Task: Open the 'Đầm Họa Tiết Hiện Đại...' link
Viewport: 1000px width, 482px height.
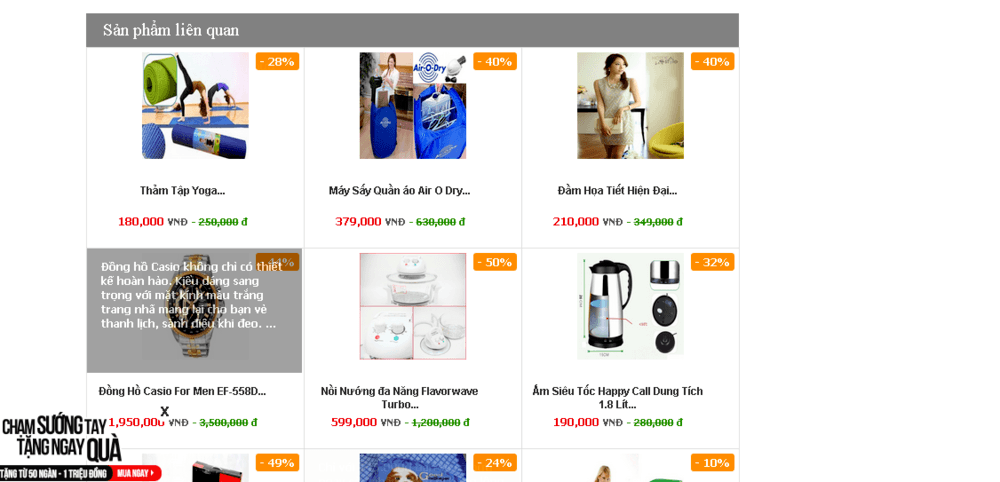Action: [x=617, y=191]
